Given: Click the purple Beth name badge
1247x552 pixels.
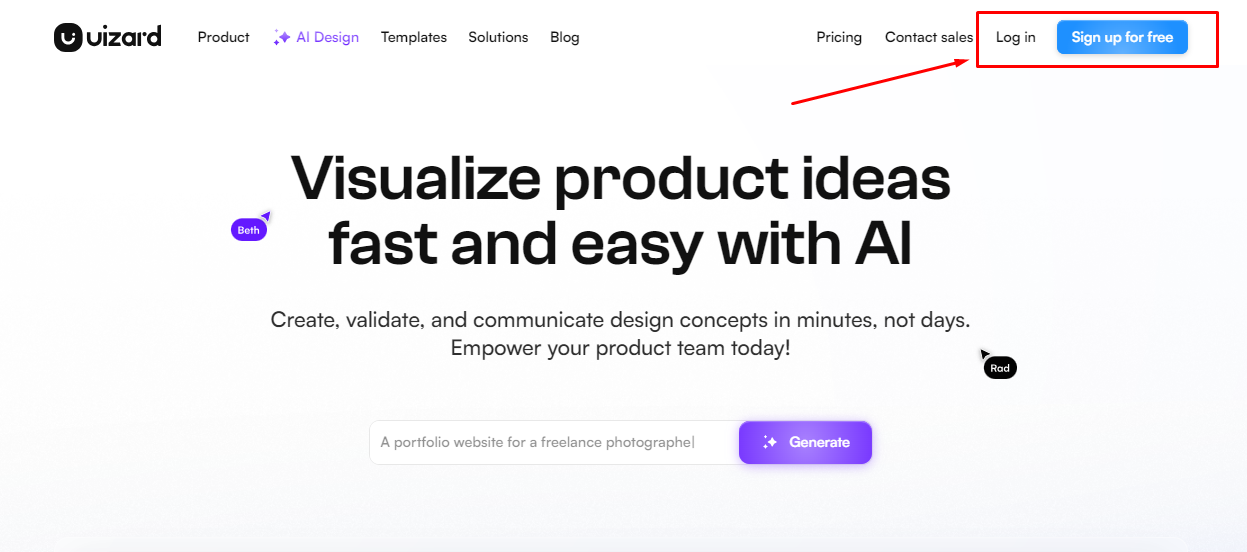Looking at the screenshot, I should pos(249,230).
